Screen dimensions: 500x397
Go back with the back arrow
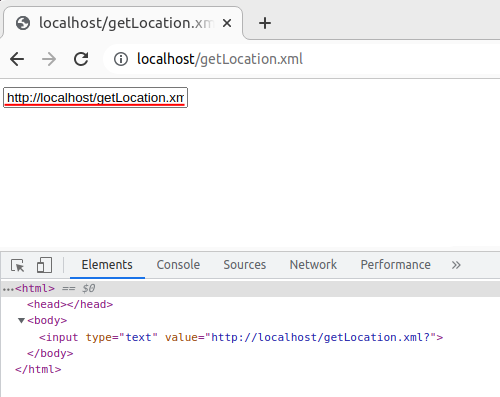(17, 59)
